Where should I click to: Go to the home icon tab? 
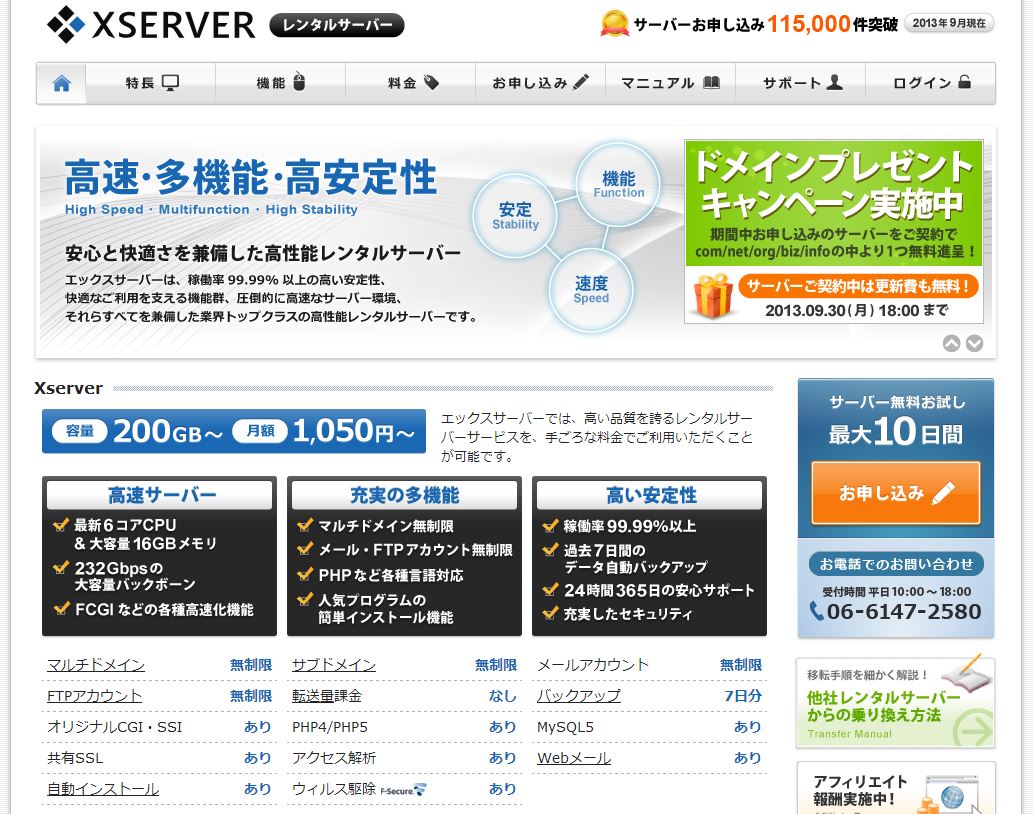coord(61,83)
